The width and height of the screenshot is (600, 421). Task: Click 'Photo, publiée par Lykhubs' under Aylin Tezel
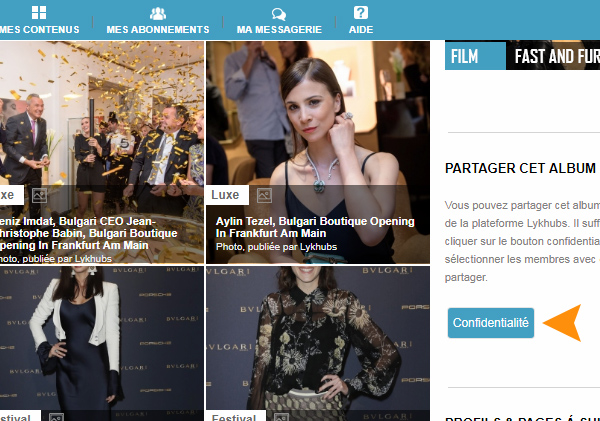pos(276,247)
